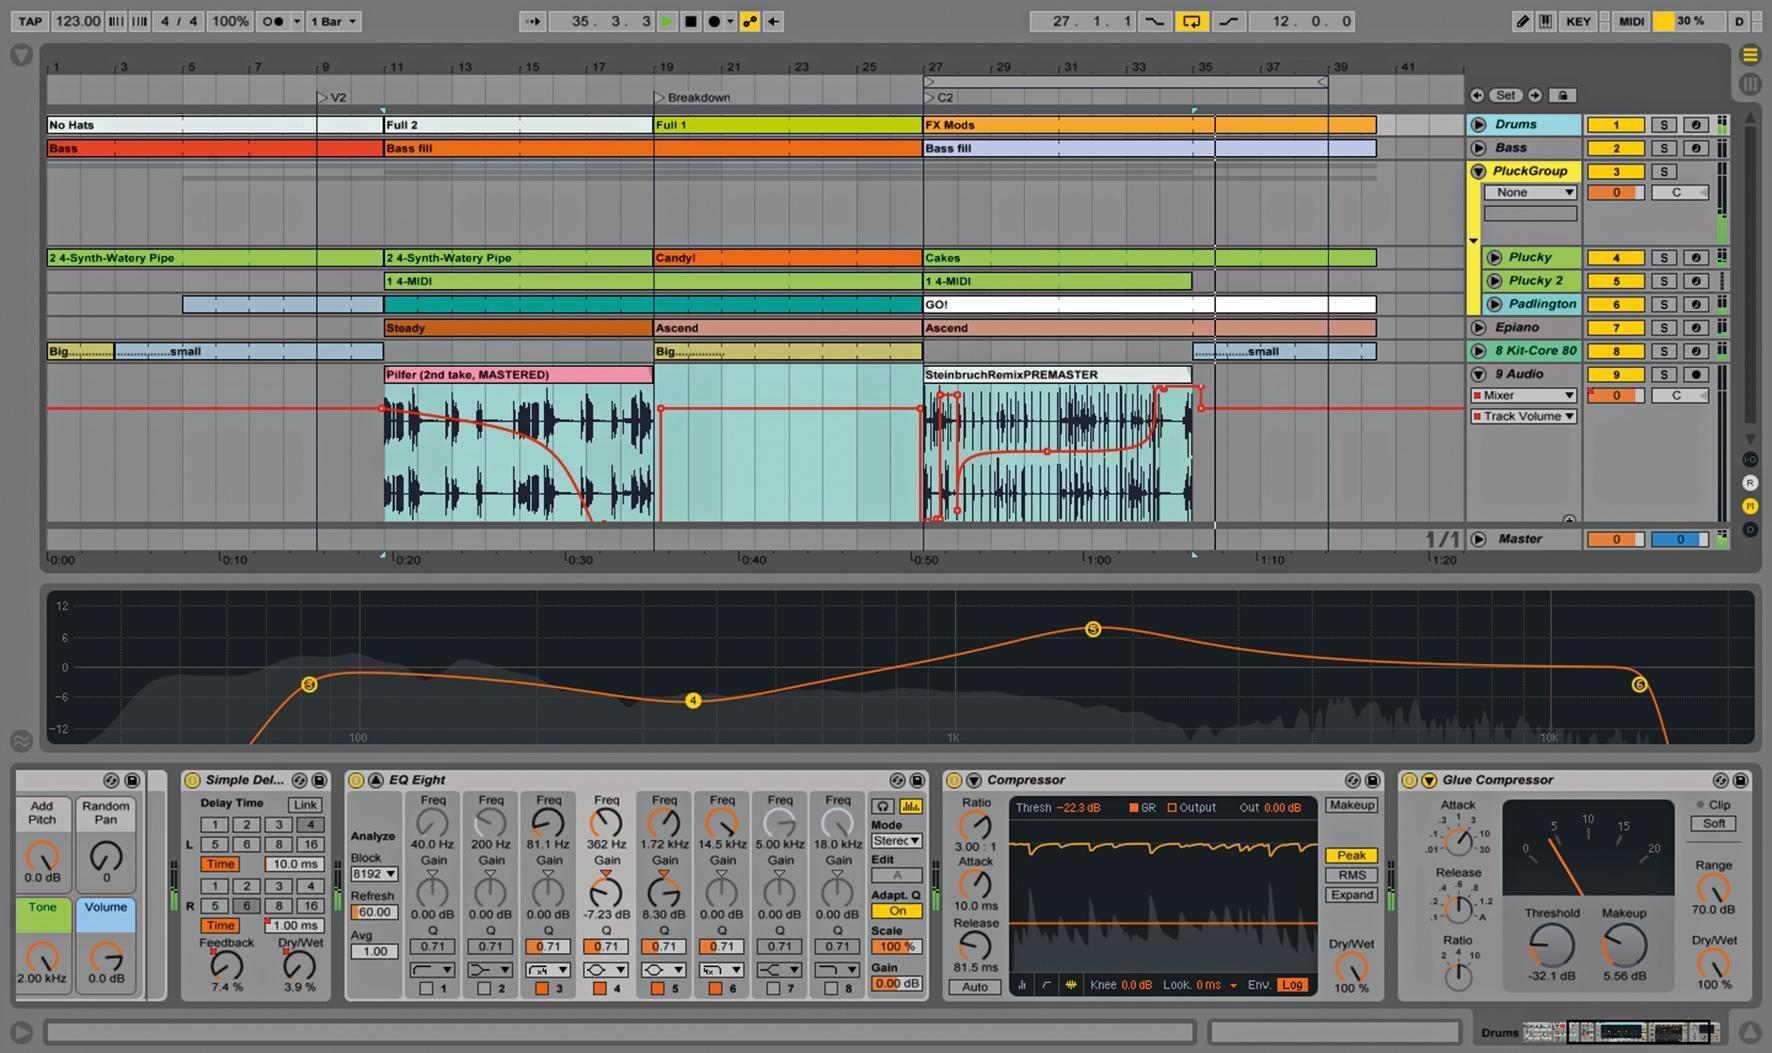Toggle the computer MIDI keyboard icon
Viewport: 1772px width, 1053px height.
[1545, 21]
